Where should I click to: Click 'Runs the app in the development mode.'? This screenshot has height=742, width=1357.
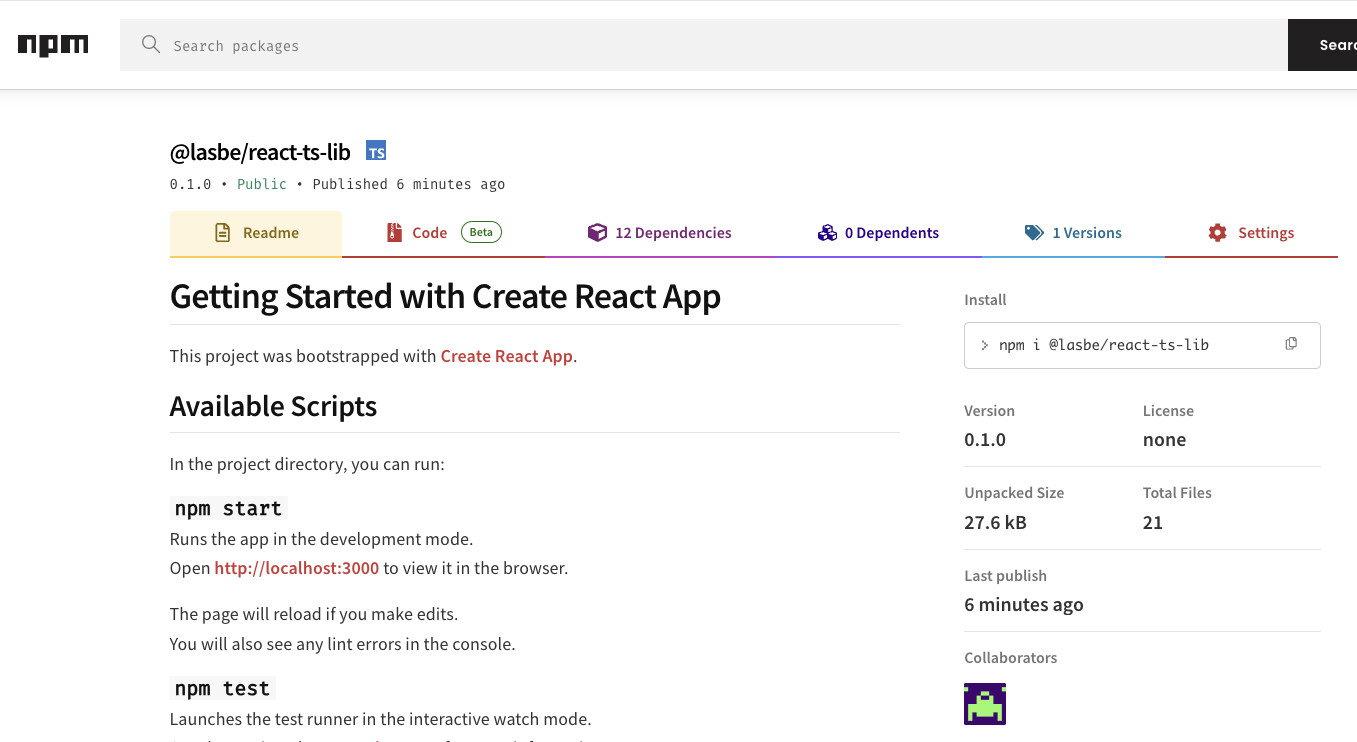tap(321, 539)
